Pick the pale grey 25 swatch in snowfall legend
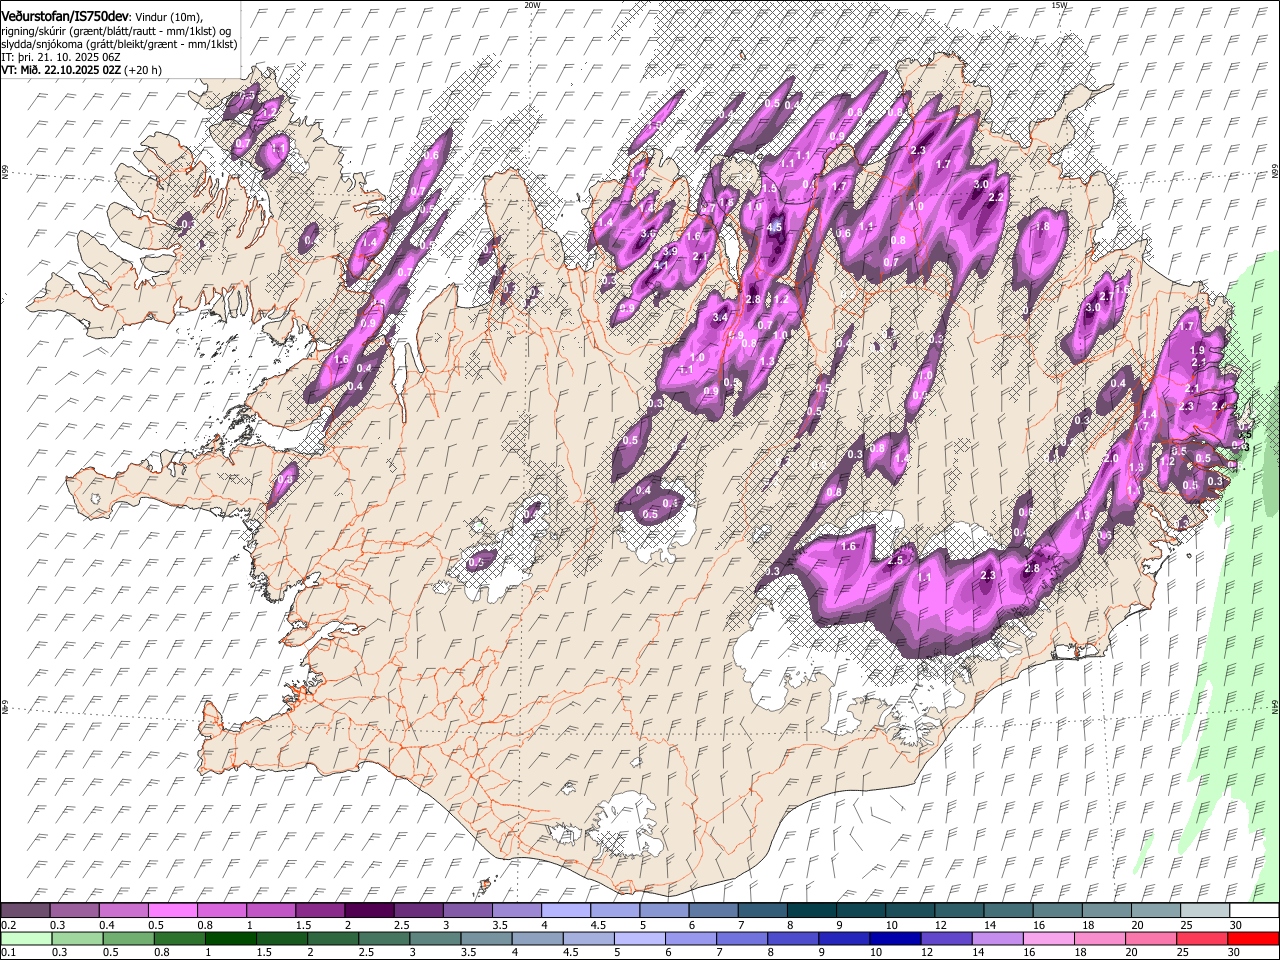 click(x=1205, y=910)
